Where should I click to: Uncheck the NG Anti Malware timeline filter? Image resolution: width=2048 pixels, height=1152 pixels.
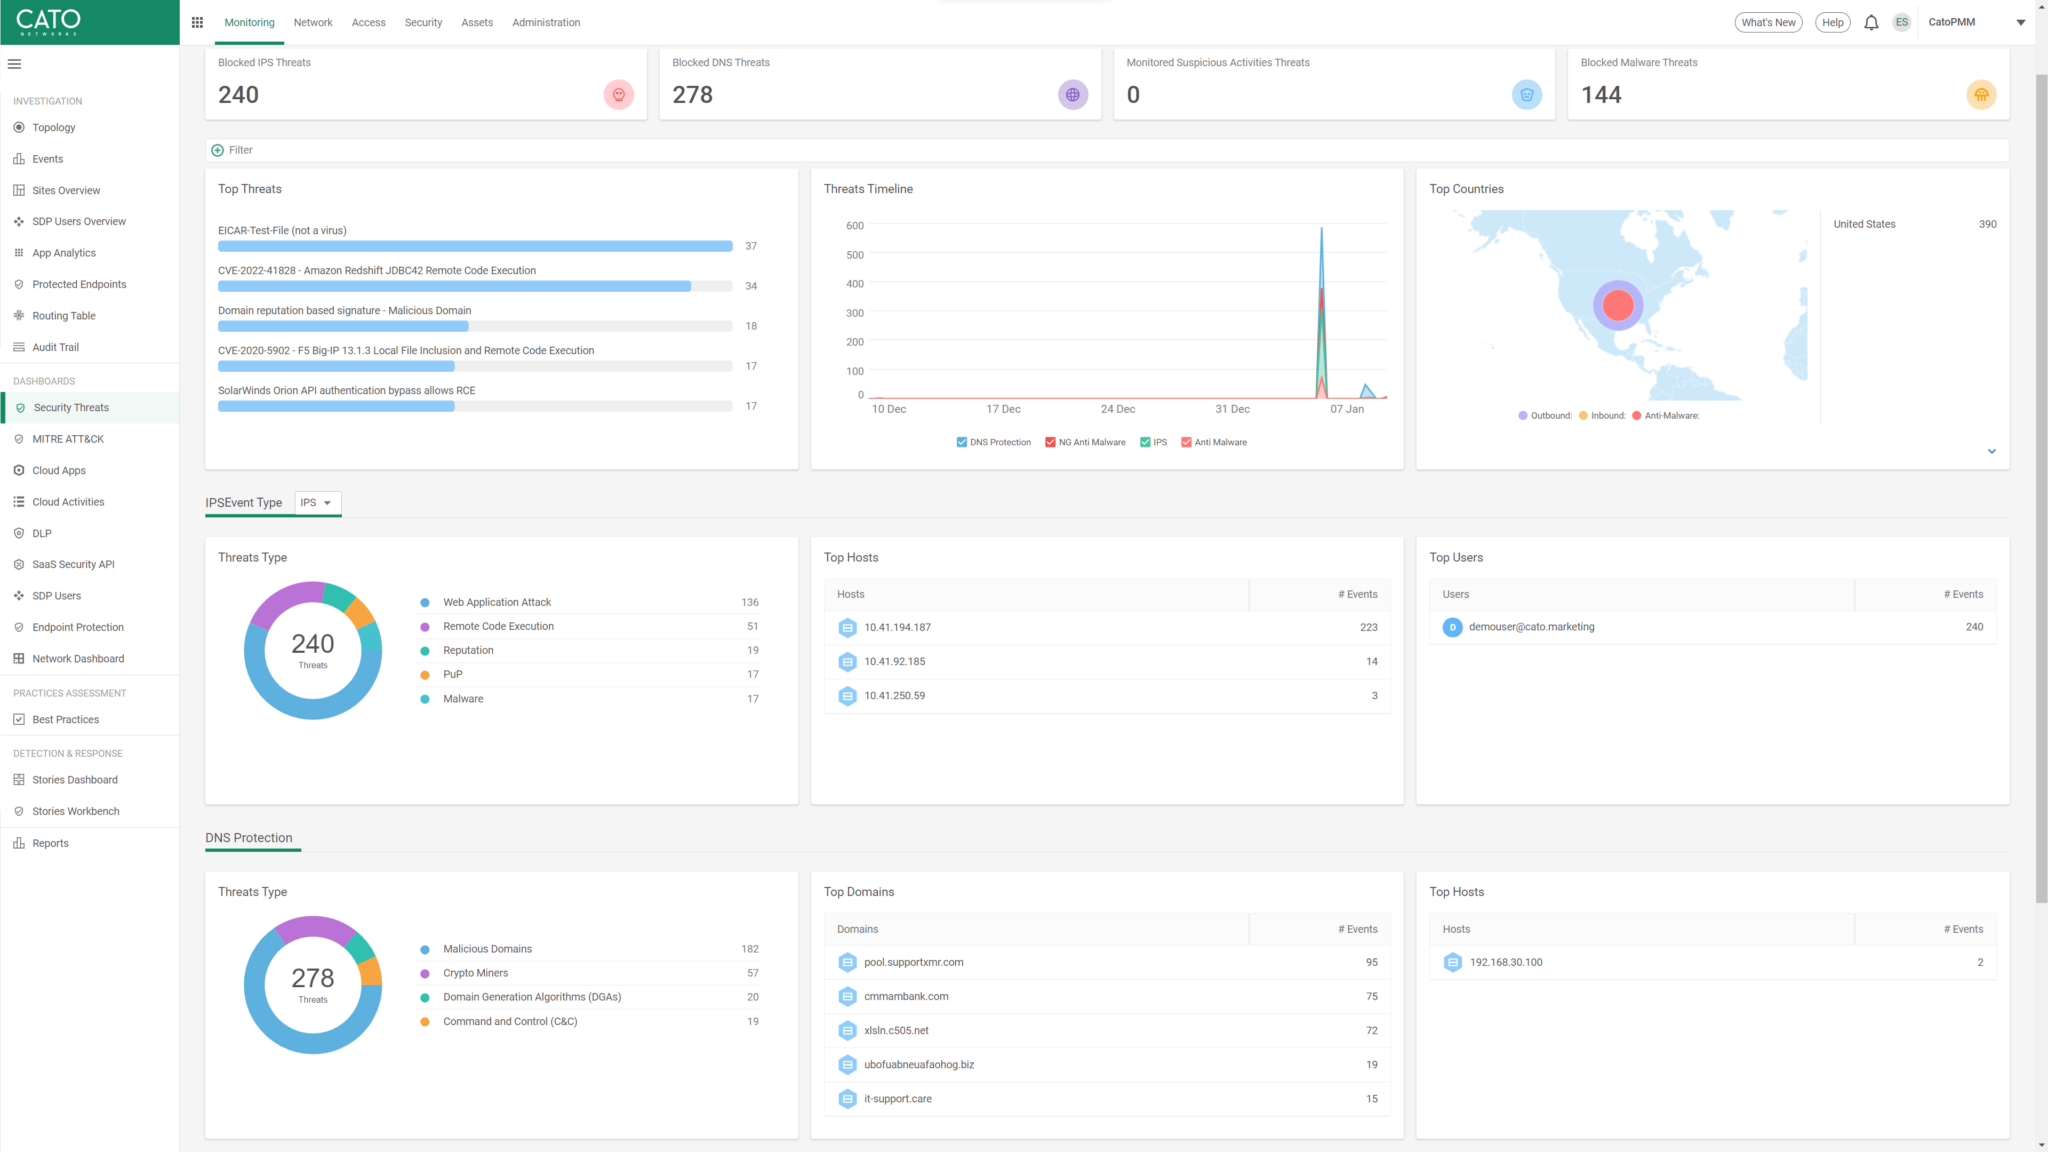click(1049, 441)
